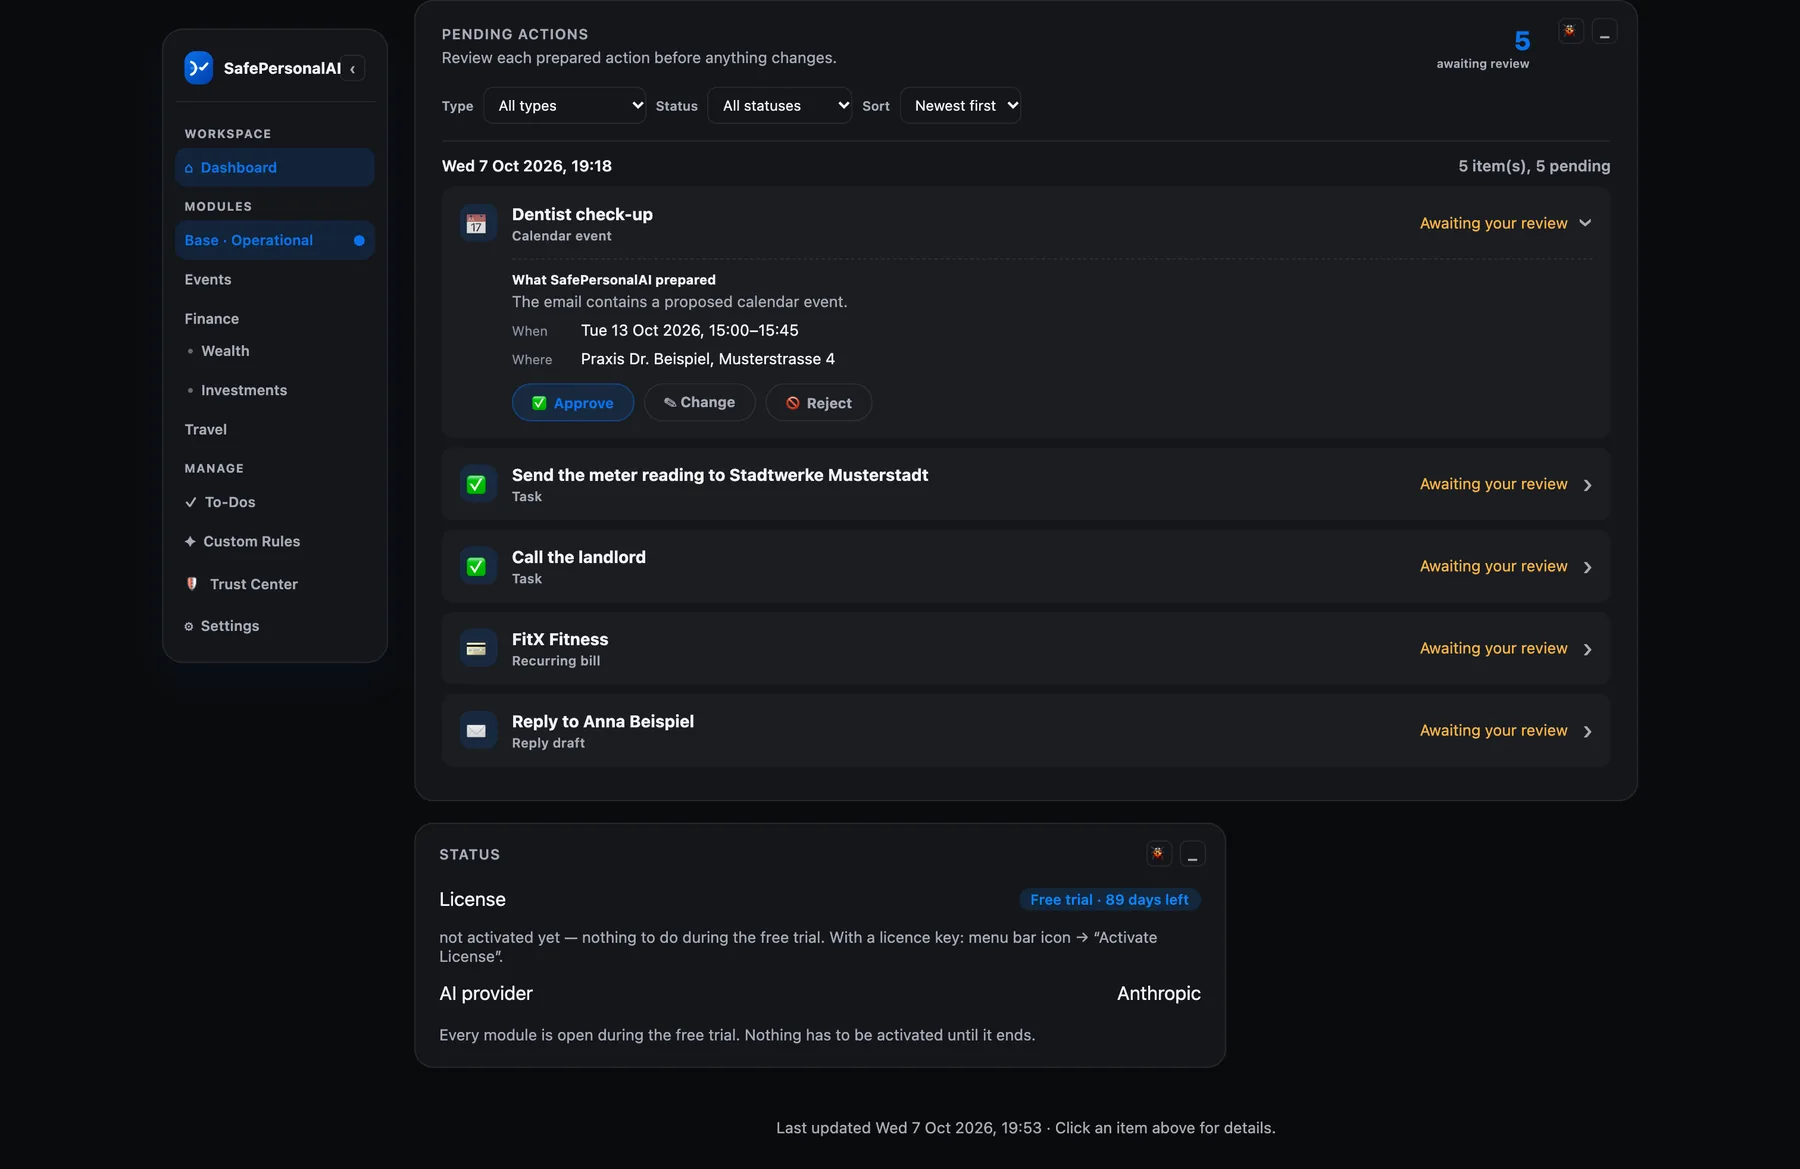Approve the Dentist check-up event
This screenshot has height=1169, width=1800.
coord(573,402)
